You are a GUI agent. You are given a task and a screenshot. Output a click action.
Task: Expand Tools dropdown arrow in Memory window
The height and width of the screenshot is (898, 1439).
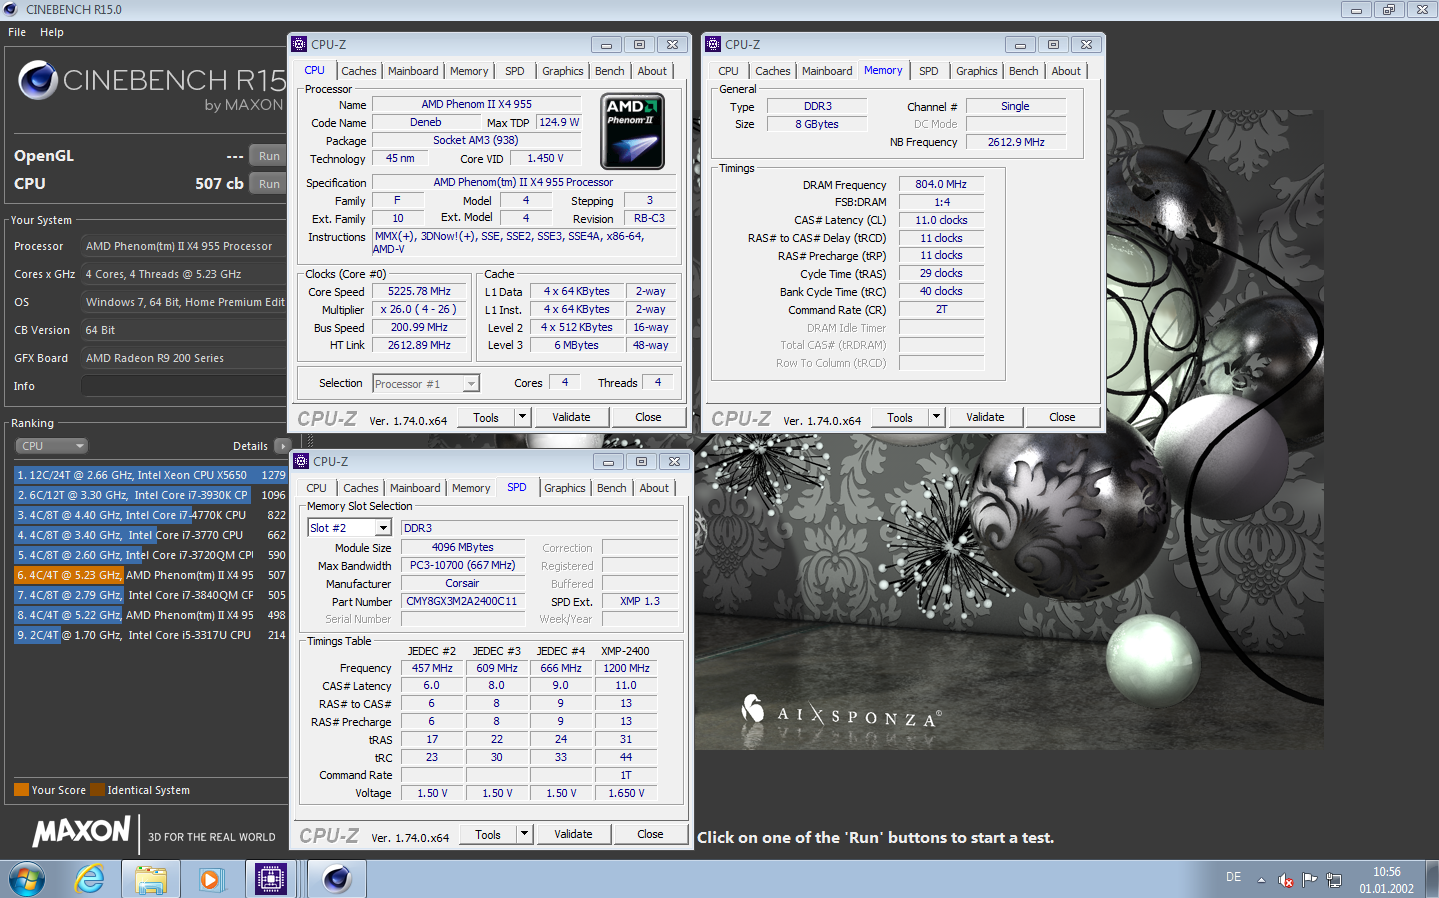pos(936,417)
